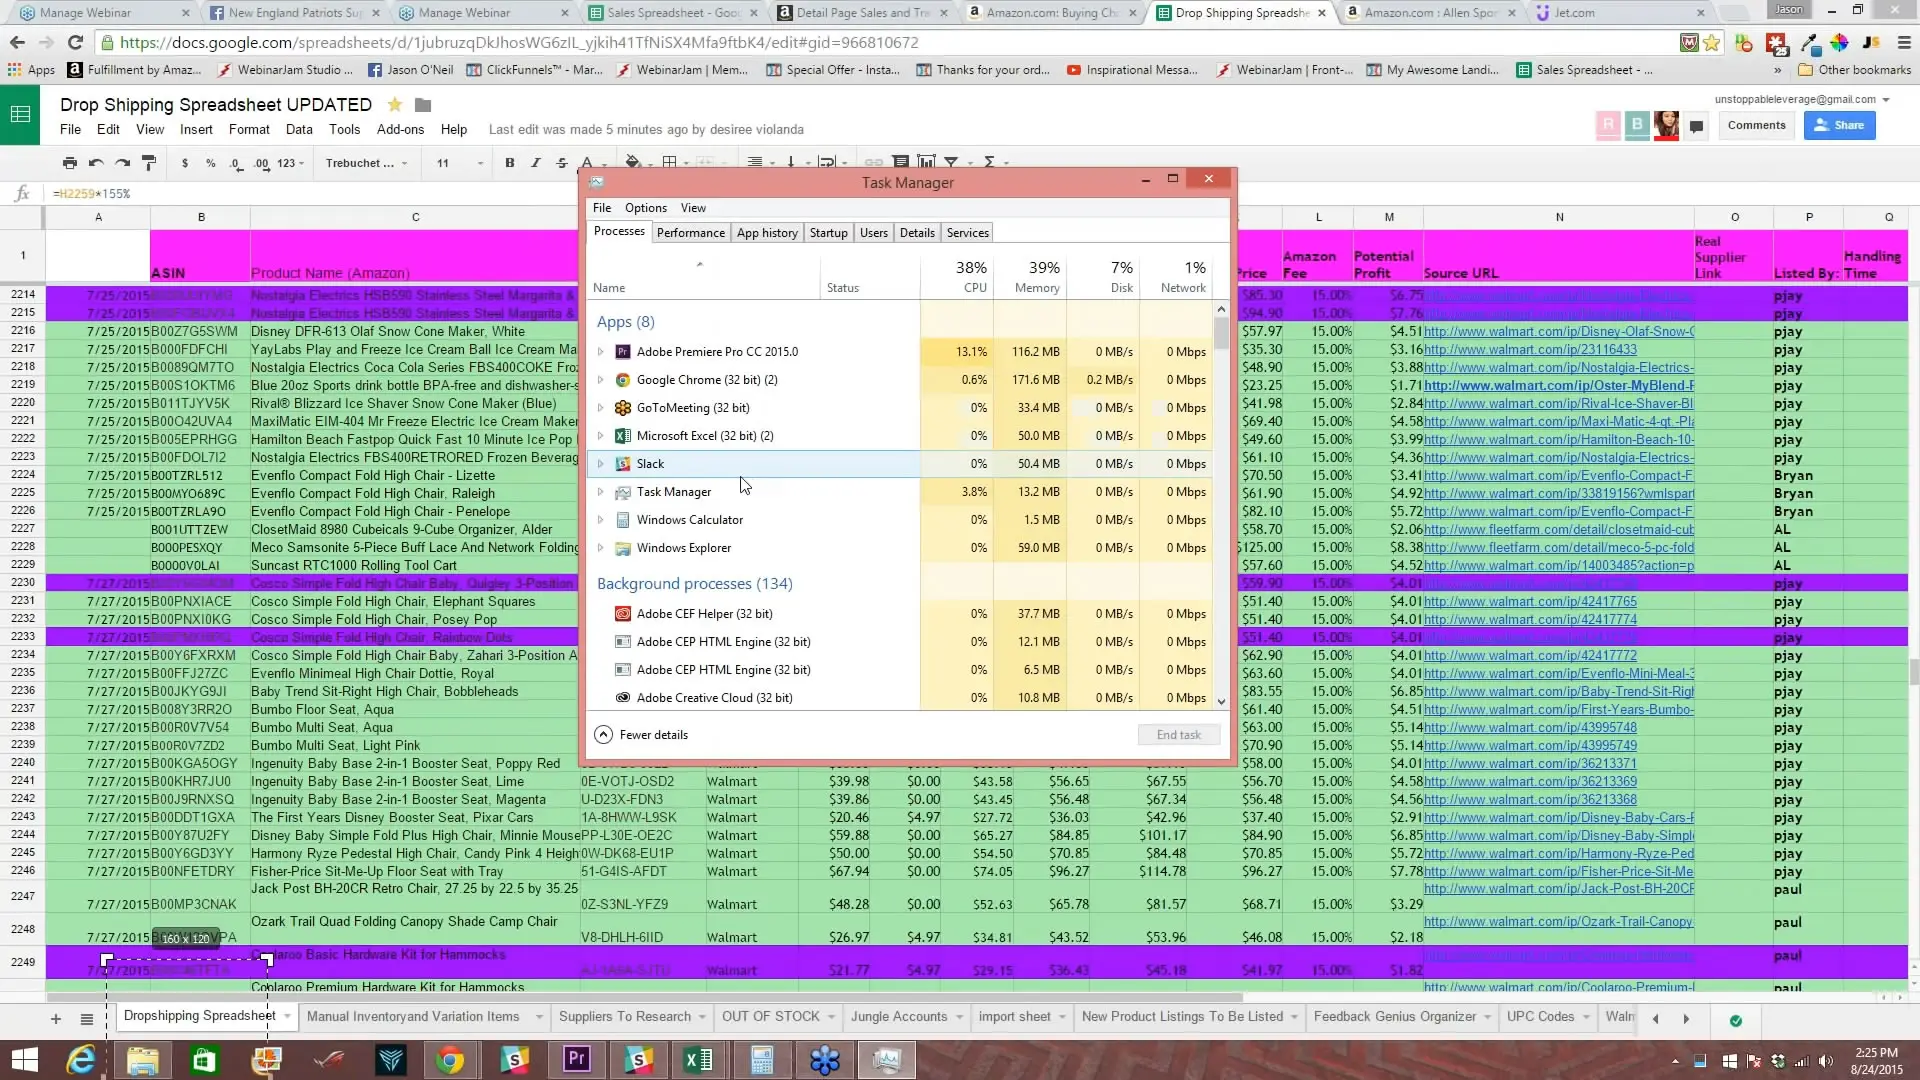Expand Google Chrome process group

click(601, 380)
